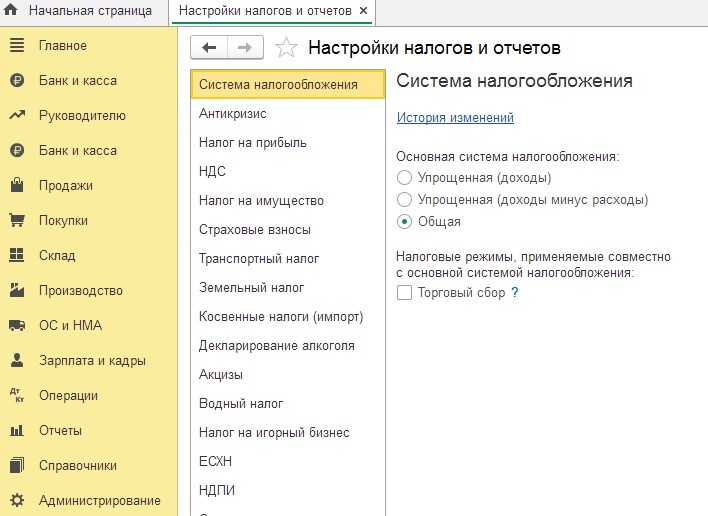Open Администрирование gear icon
This screenshot has height=516, width=708.
(x=17, y=500)
